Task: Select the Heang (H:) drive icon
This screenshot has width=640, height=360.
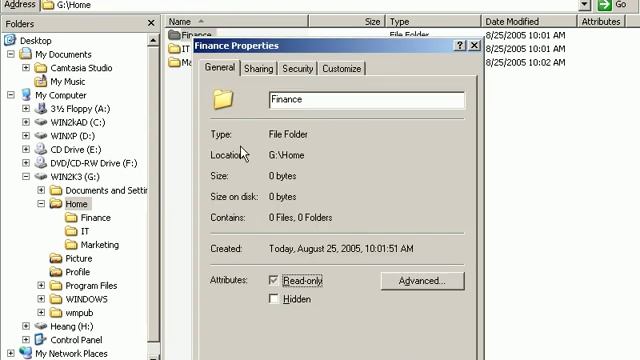Action: (x=41, y=326)
